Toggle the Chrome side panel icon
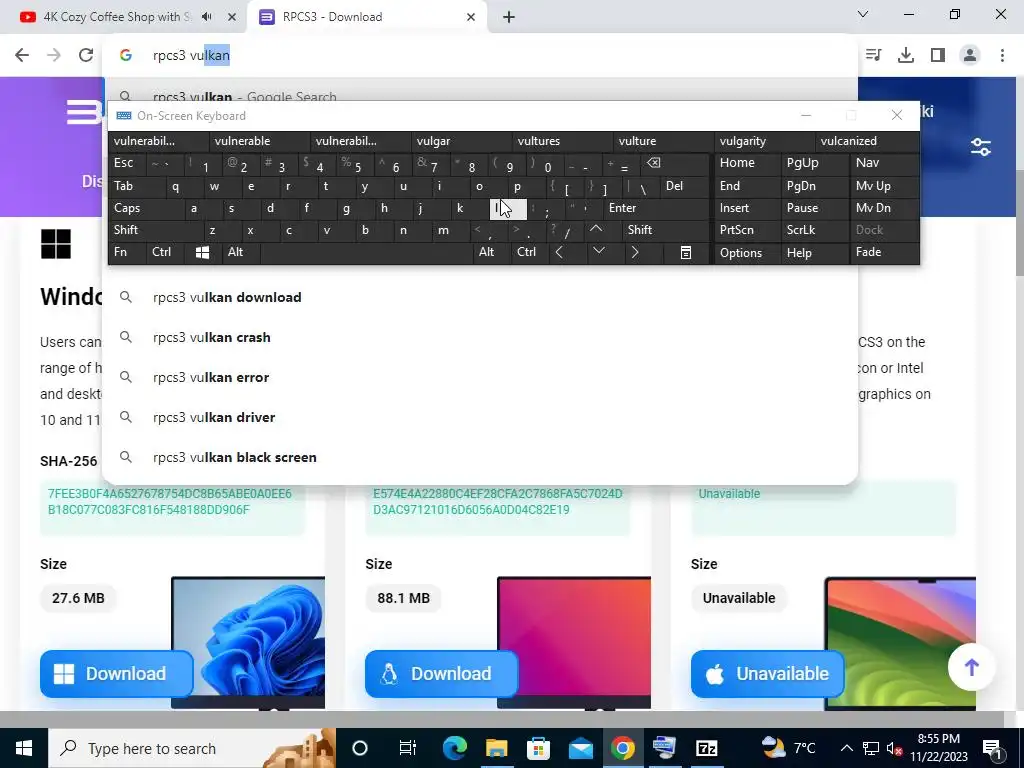Viewport: 1024px width, 768px height. click(x=938, y=56)
